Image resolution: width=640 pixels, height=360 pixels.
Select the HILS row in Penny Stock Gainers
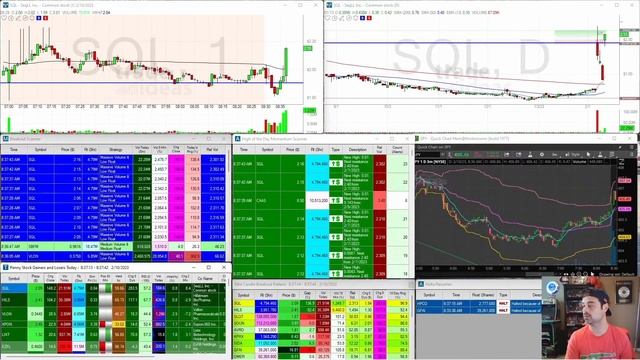point(113,300)
